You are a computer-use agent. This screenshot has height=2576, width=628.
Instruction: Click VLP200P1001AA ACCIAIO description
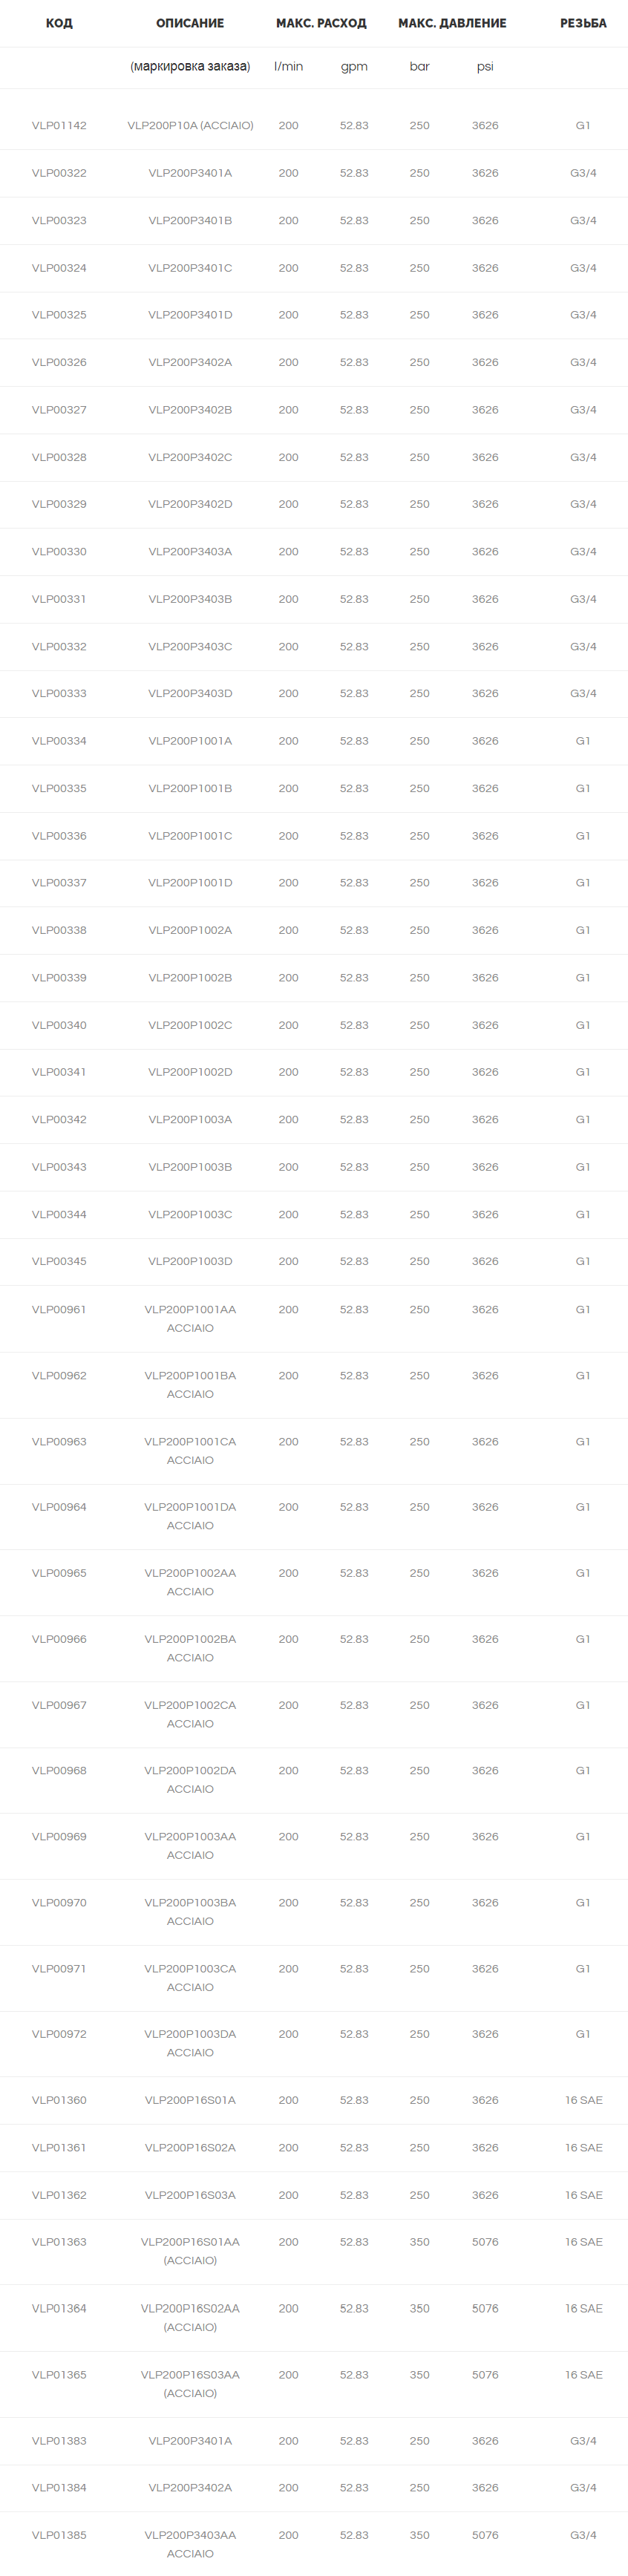tap(190, 1318)
